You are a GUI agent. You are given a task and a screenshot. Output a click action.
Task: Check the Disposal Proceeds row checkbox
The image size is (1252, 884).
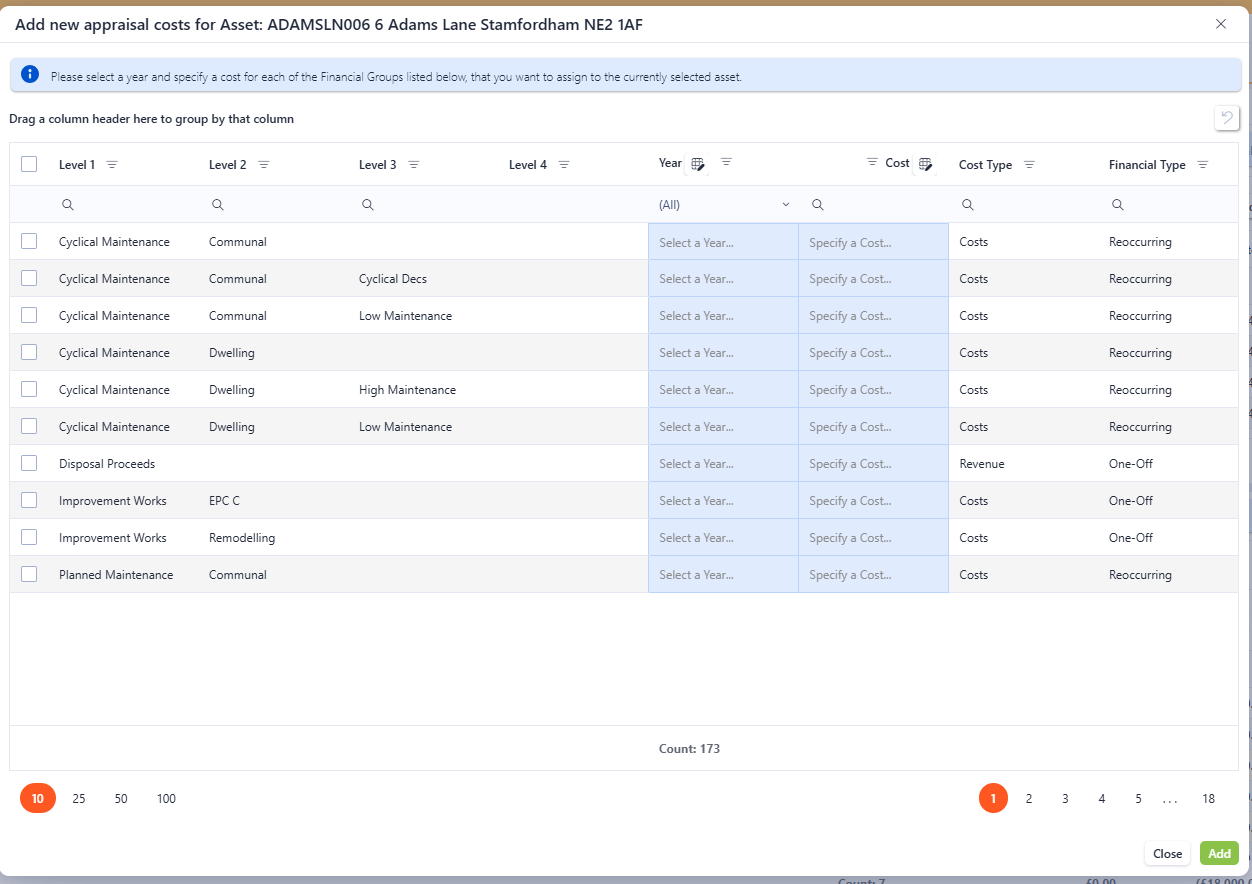click(29, 463)
